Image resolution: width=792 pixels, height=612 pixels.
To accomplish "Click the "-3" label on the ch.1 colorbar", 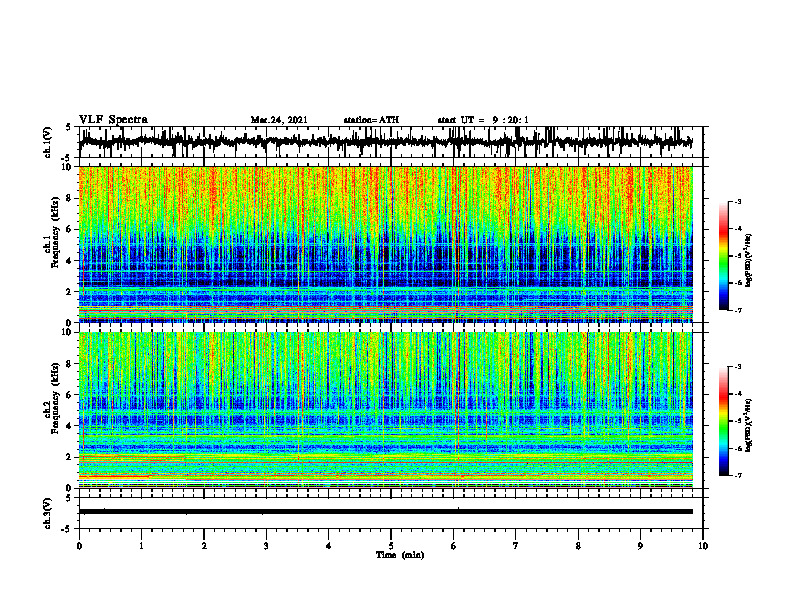I will click(738, 201).
